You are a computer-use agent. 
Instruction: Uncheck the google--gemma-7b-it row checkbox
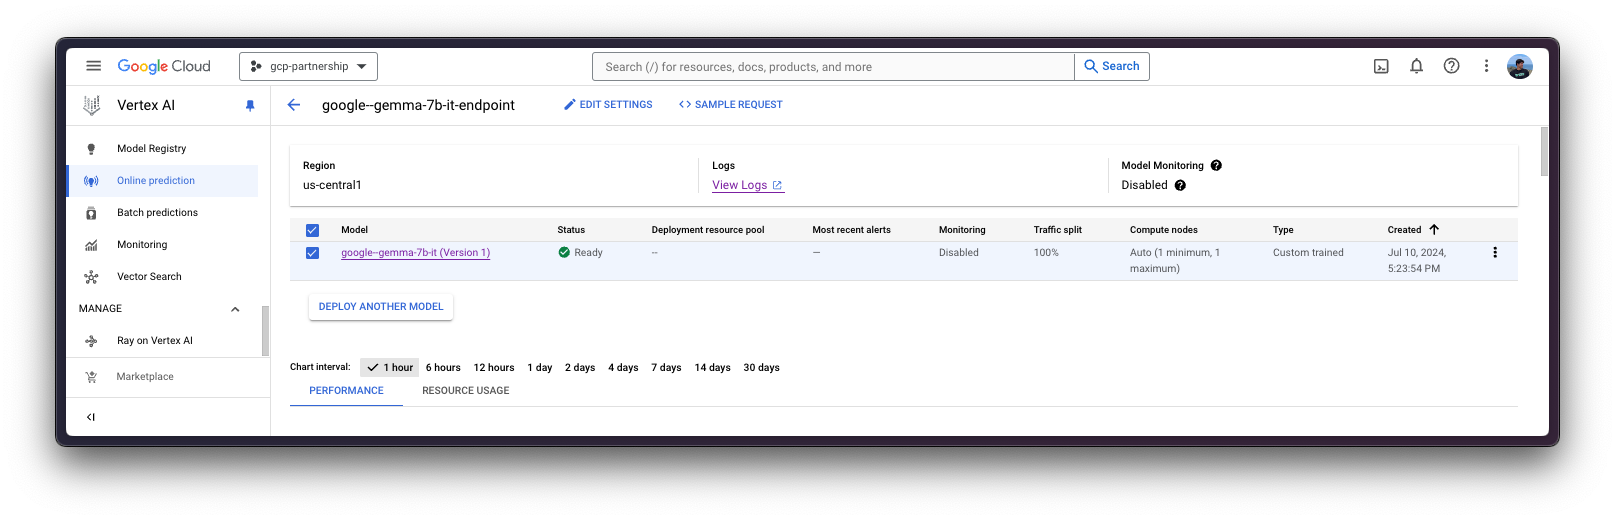click(312, 253)
